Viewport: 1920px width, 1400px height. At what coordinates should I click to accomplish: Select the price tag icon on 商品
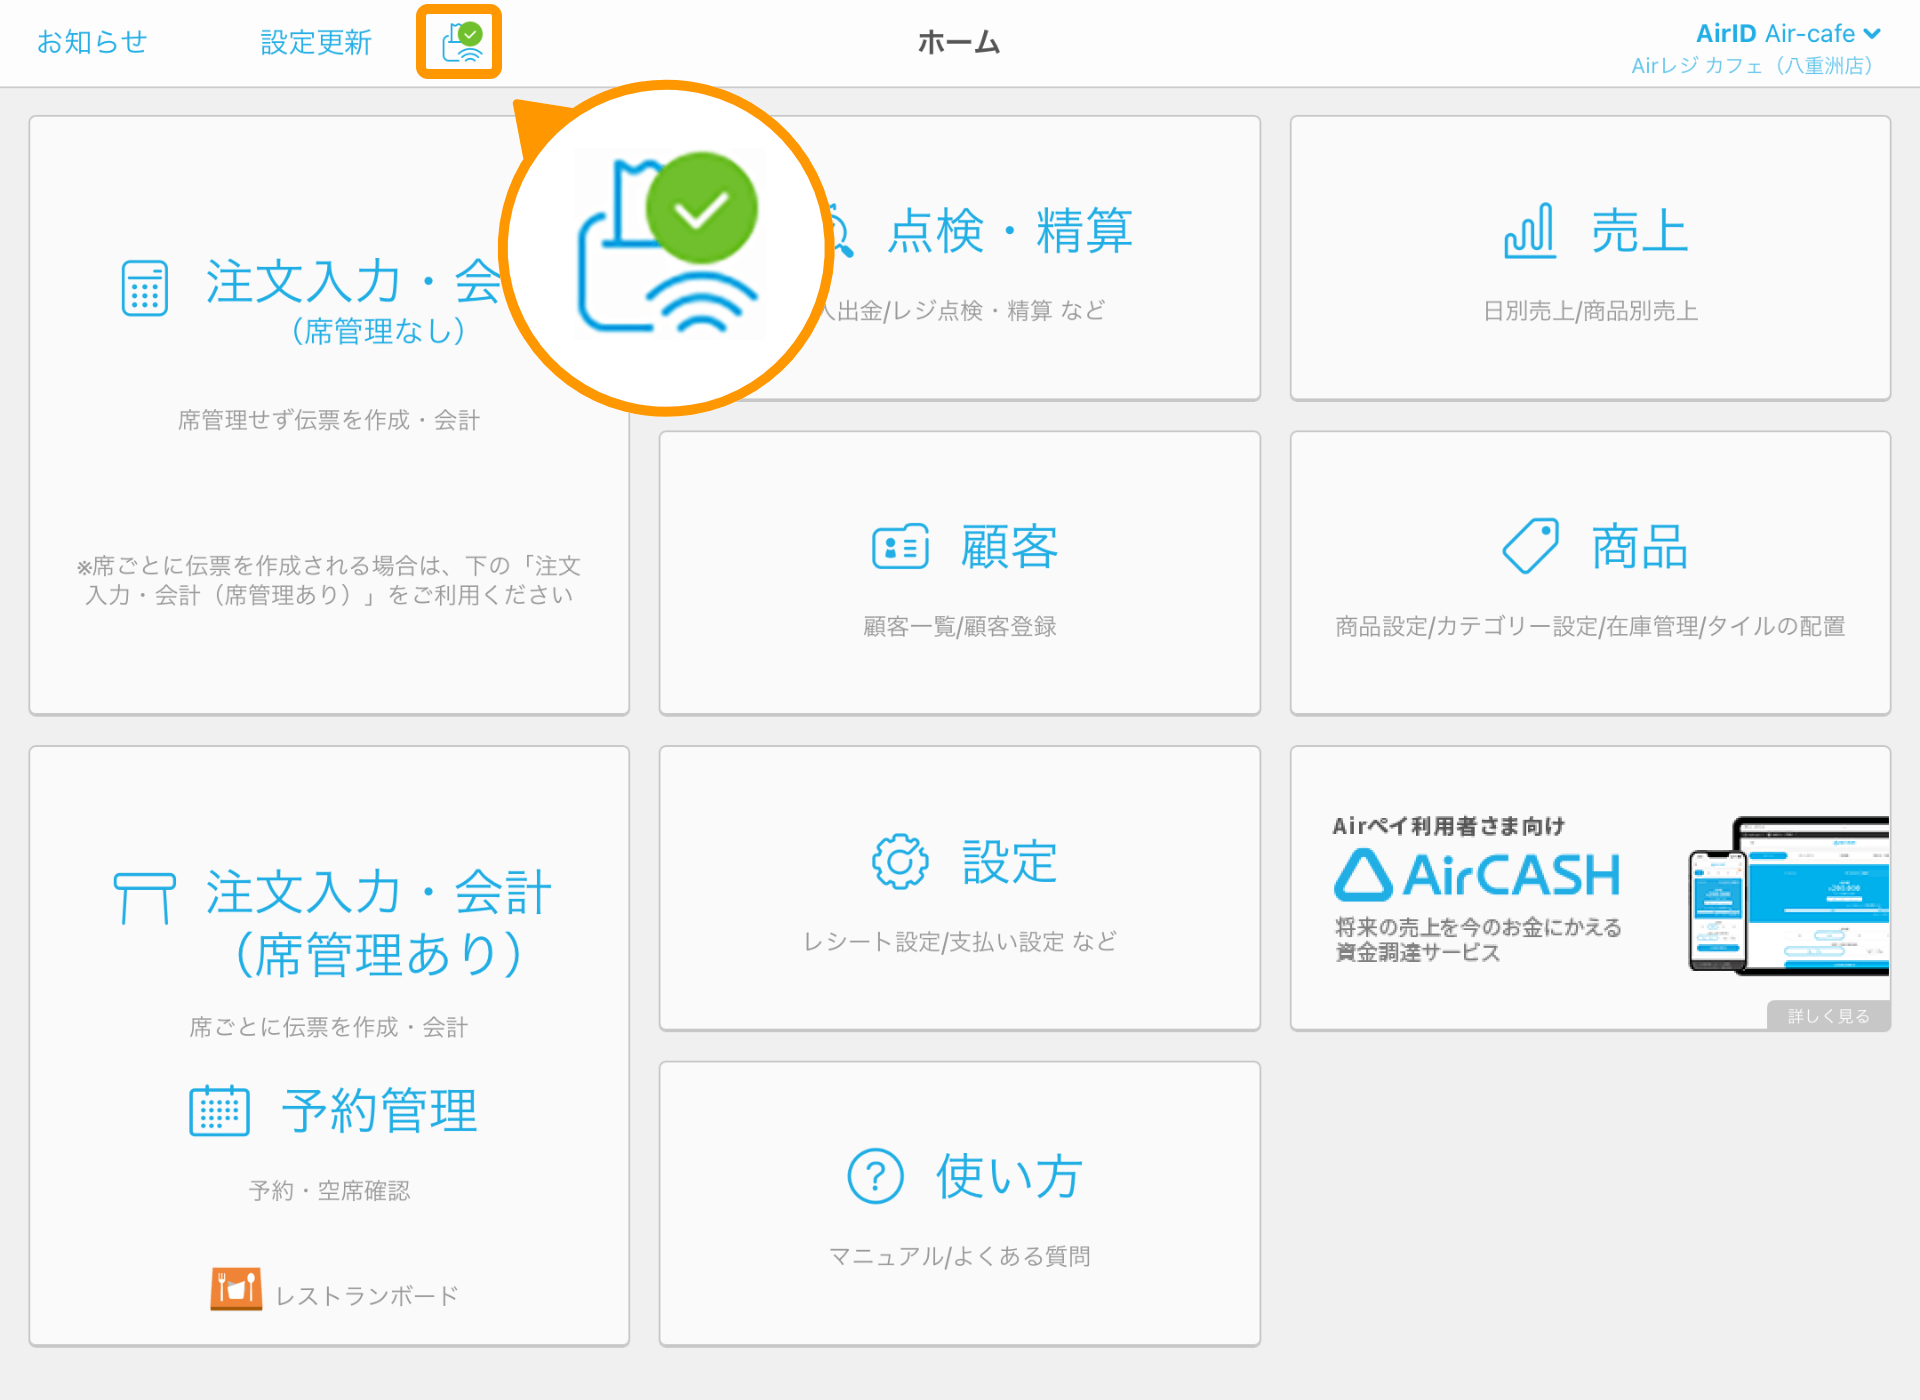[1530, 546]
